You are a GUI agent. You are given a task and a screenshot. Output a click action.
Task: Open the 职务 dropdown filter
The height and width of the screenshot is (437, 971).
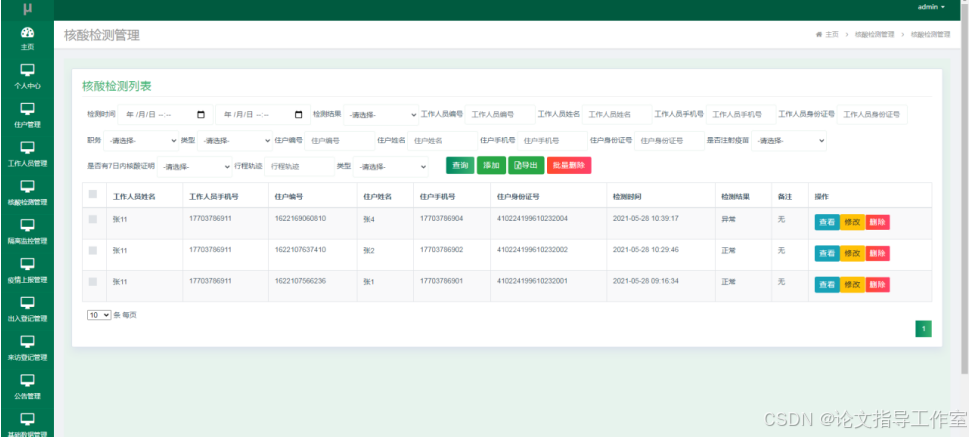(x=141, y=141)
